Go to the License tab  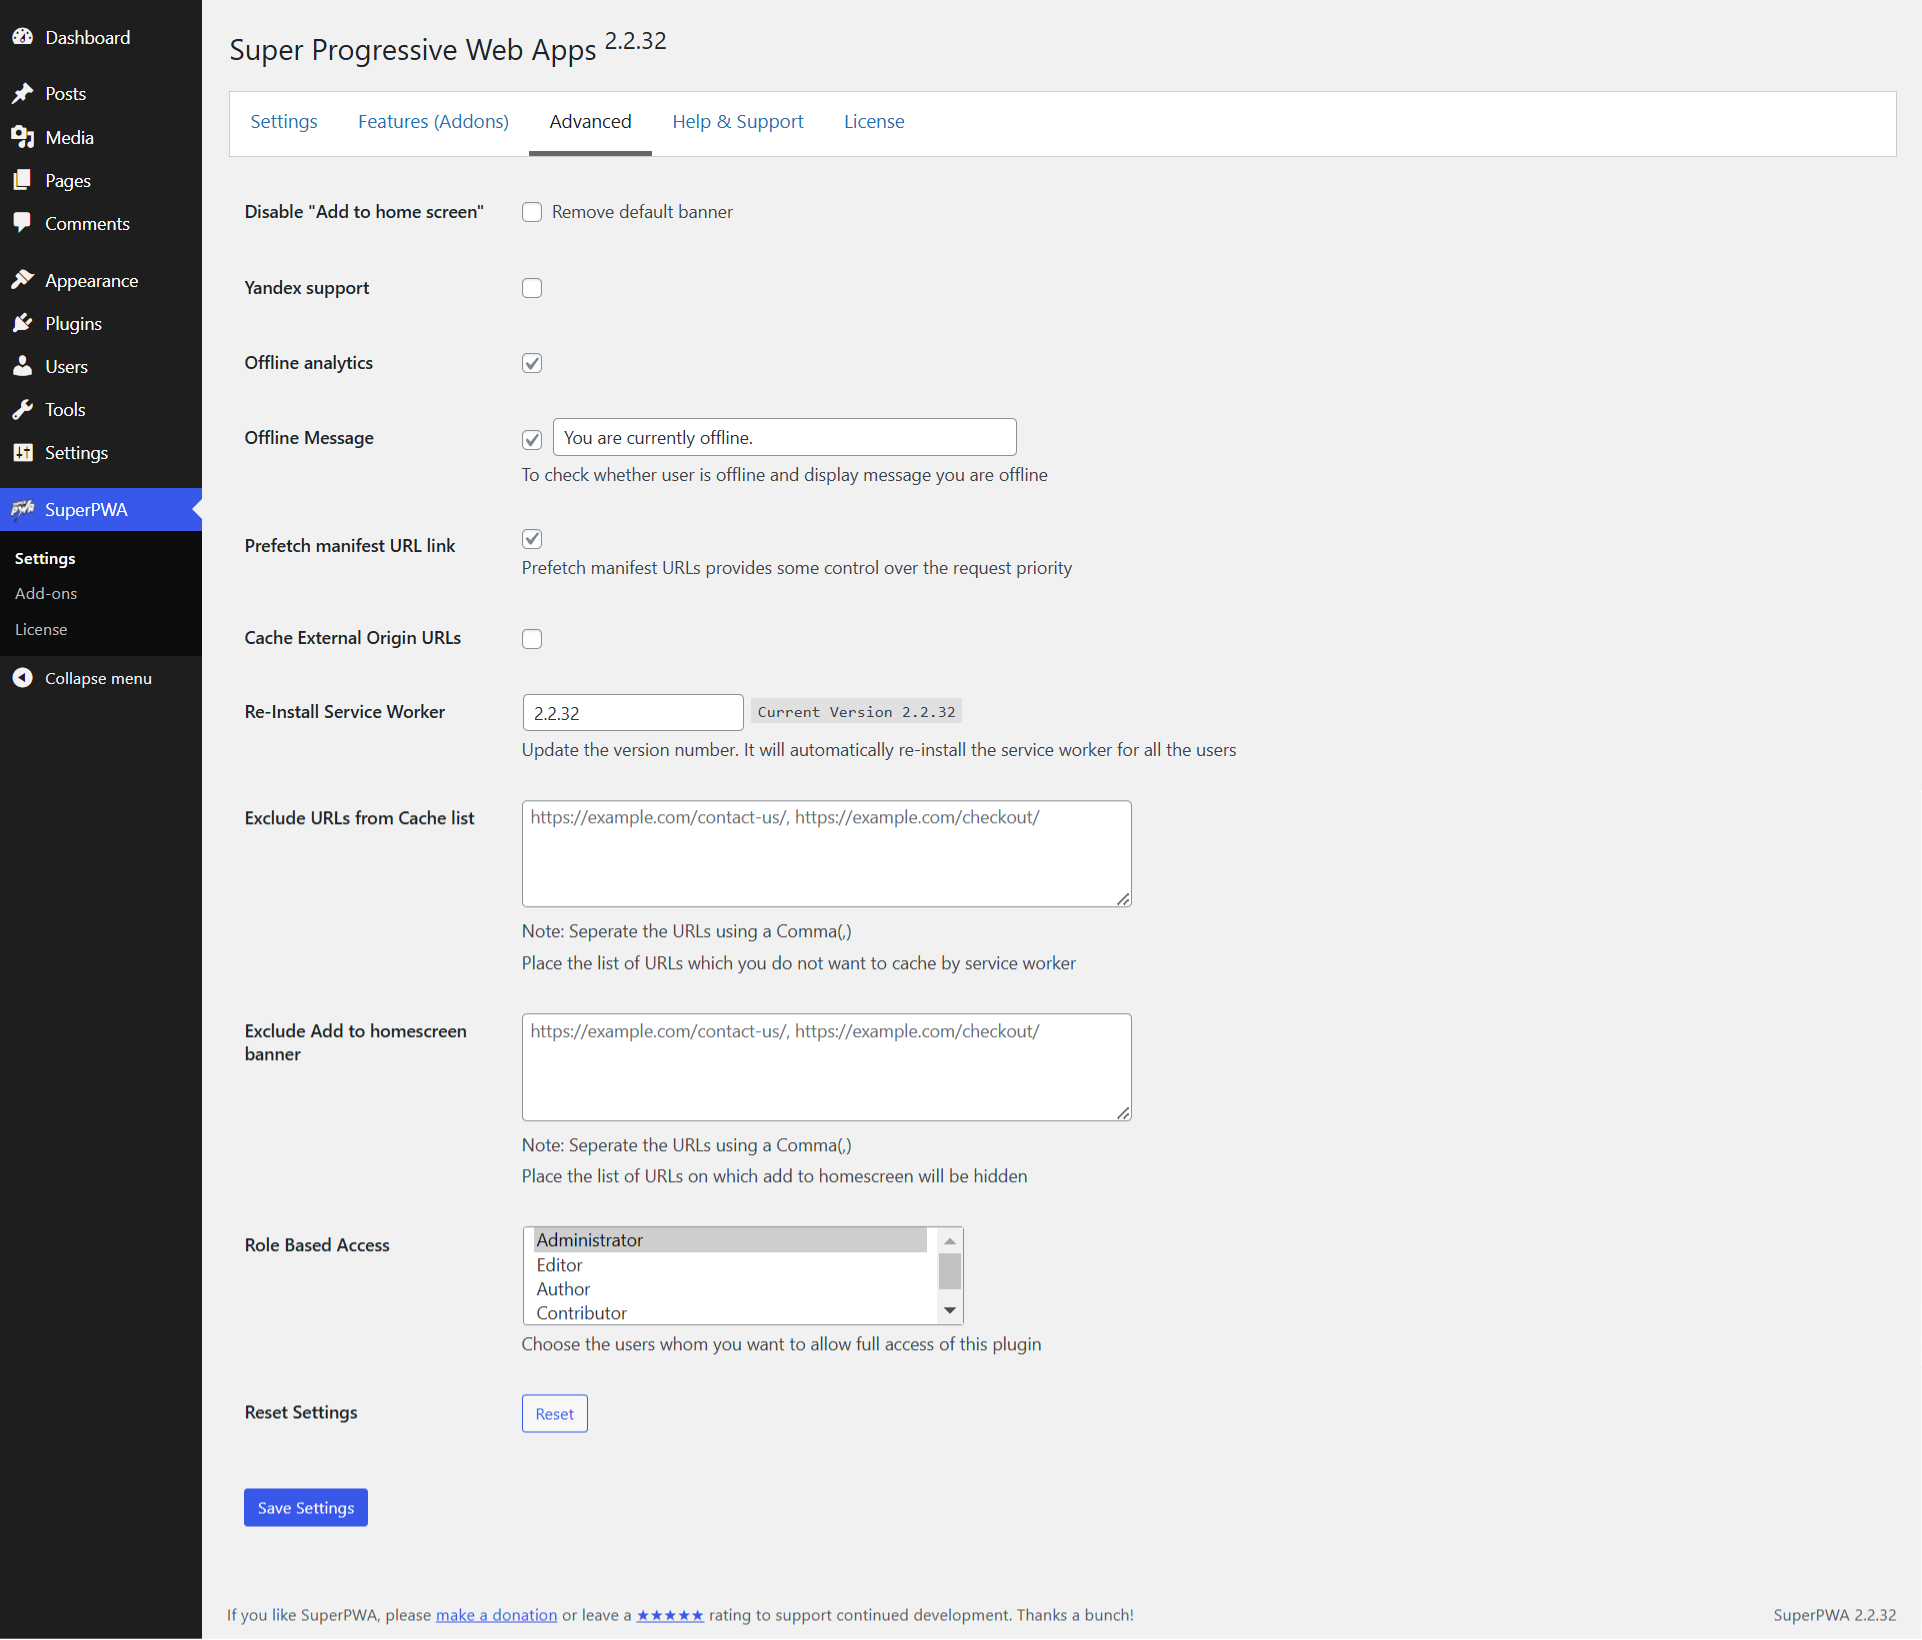coord(874,122)
